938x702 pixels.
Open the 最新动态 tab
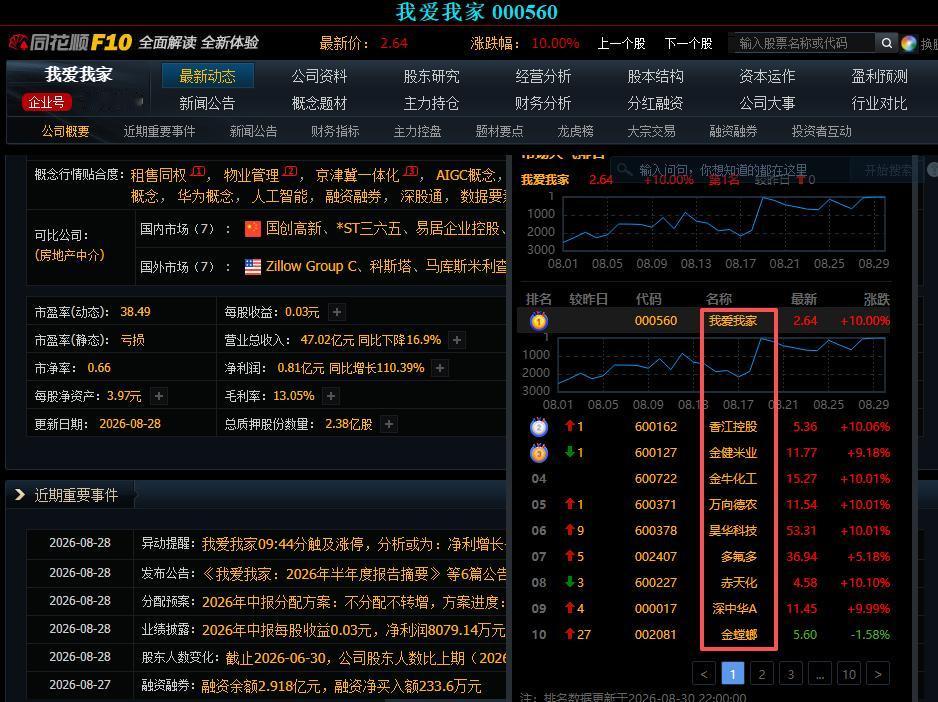point(208,76)
